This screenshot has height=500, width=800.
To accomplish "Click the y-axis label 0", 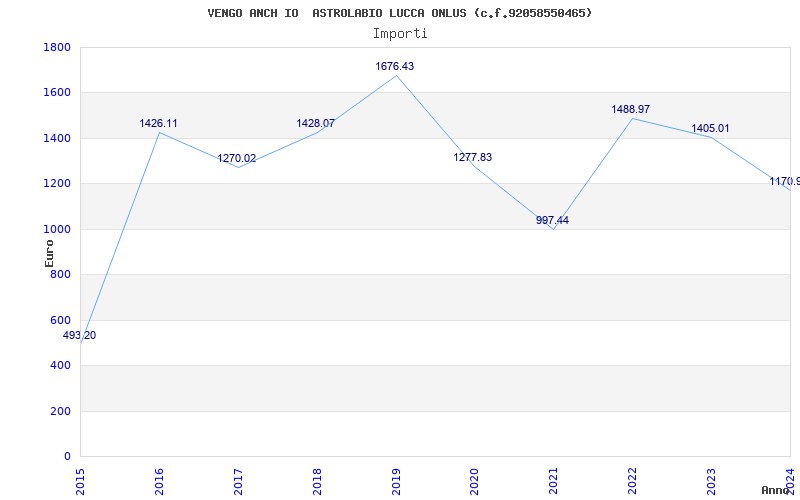I will (67, 457).
